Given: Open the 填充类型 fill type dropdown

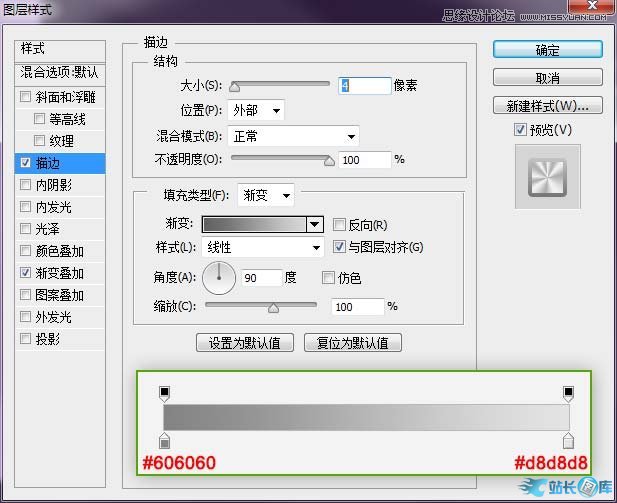Looking at the screenshot, I should [265, 194].
